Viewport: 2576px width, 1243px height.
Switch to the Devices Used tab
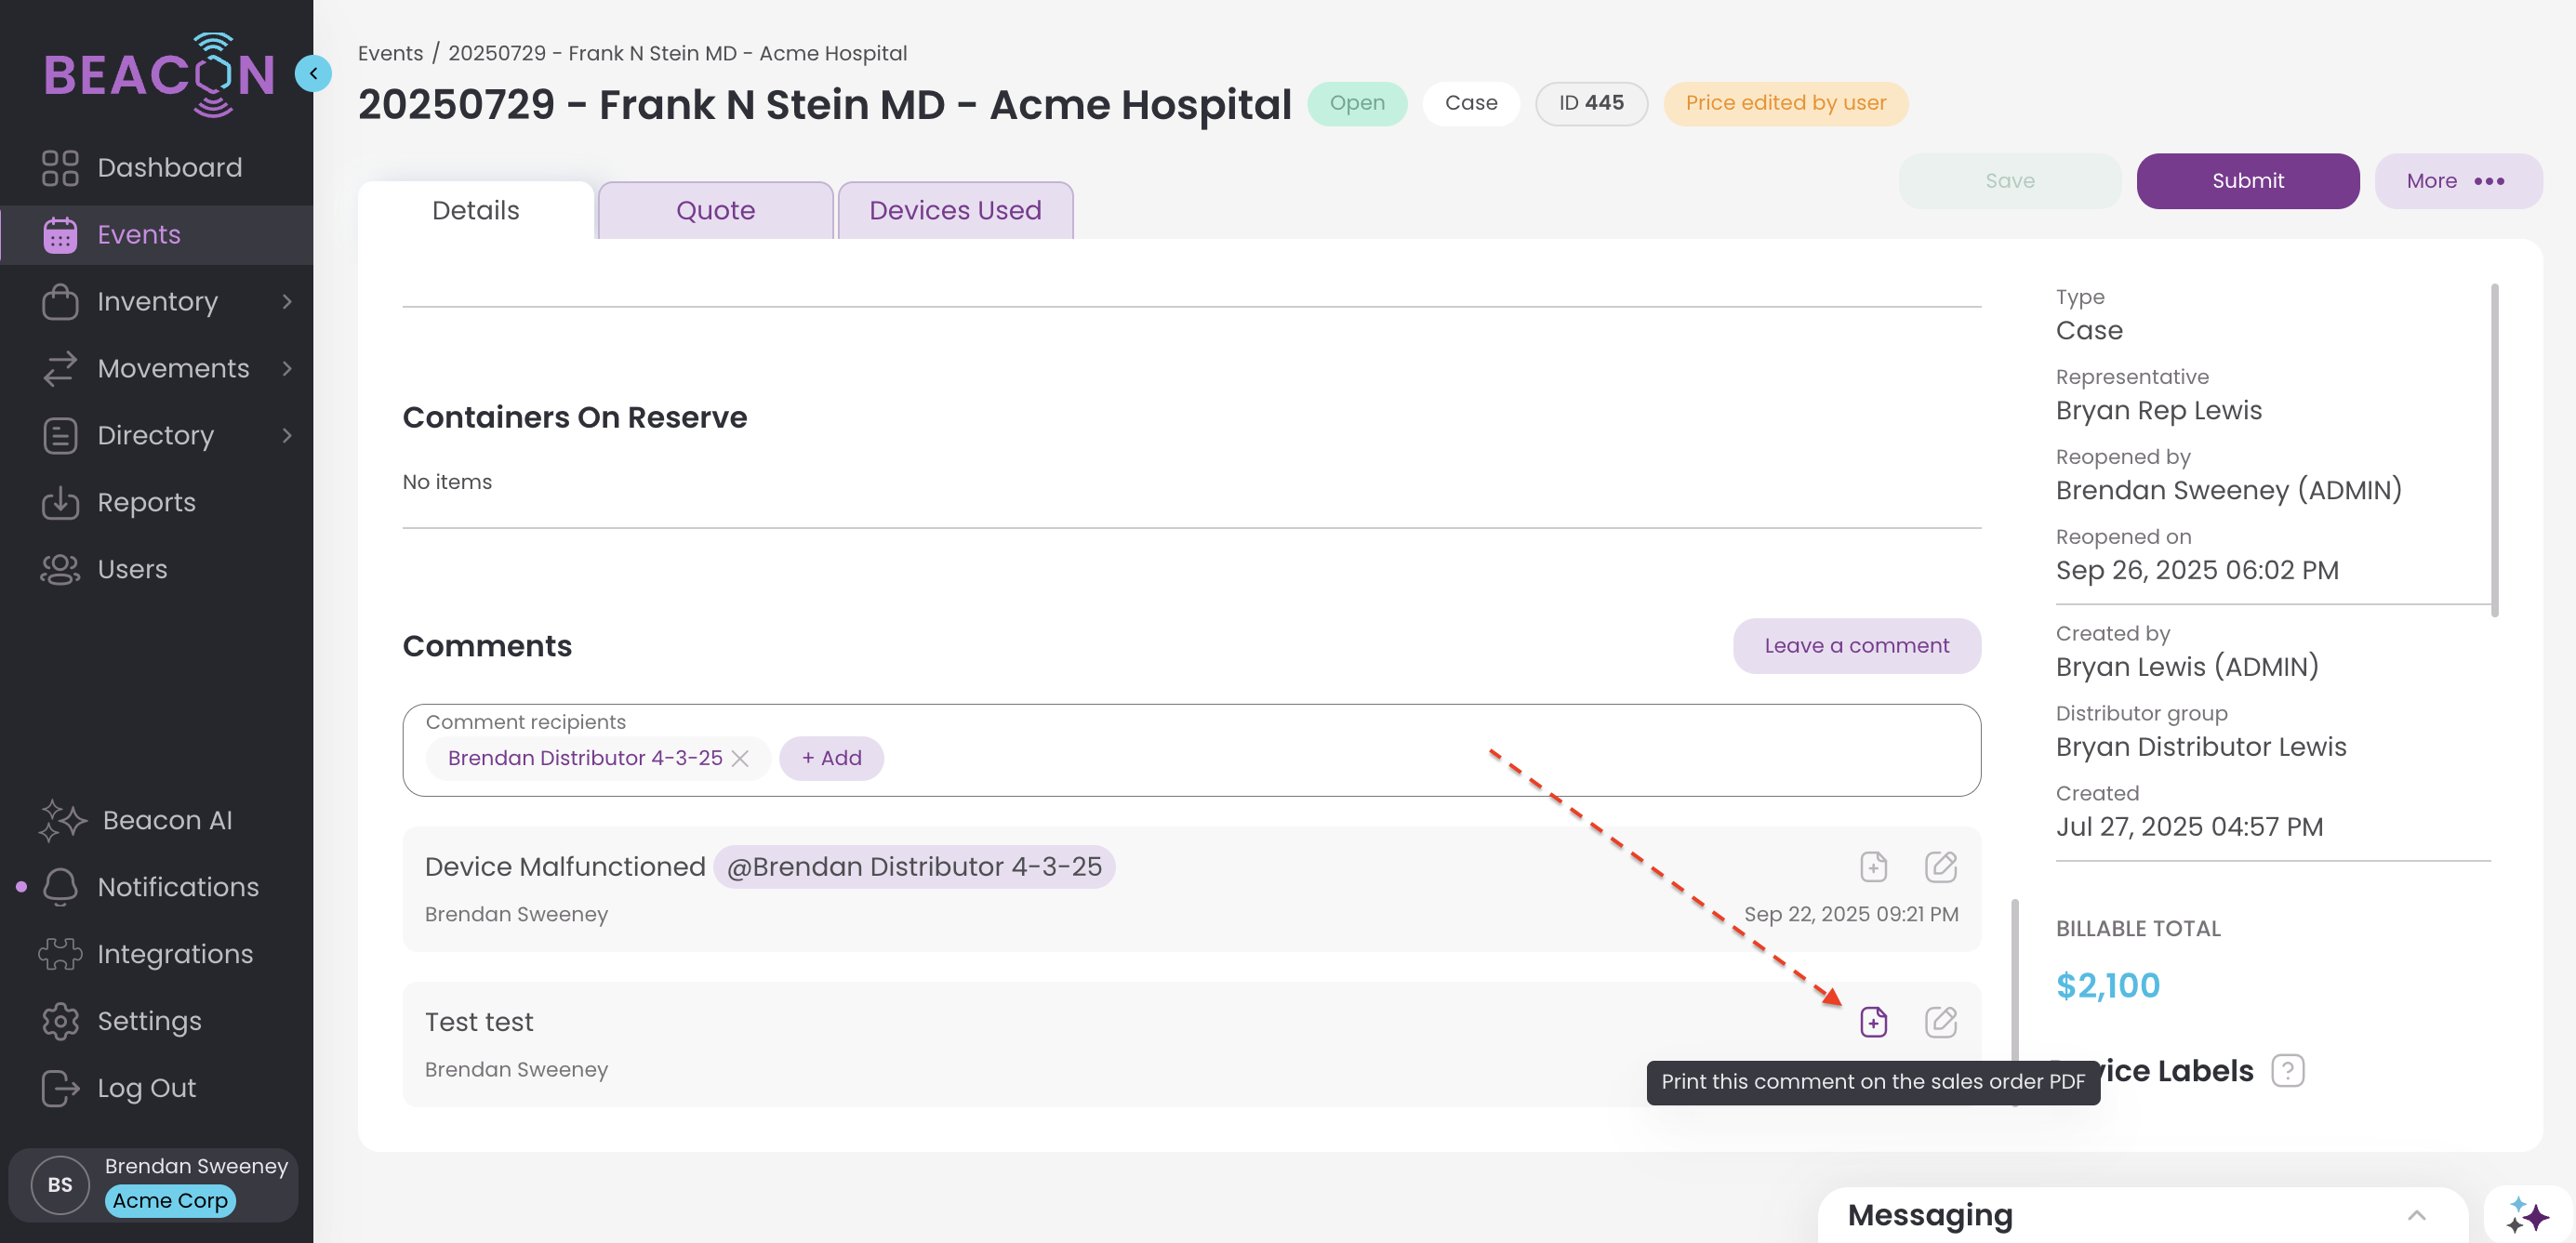coord(955,210)
